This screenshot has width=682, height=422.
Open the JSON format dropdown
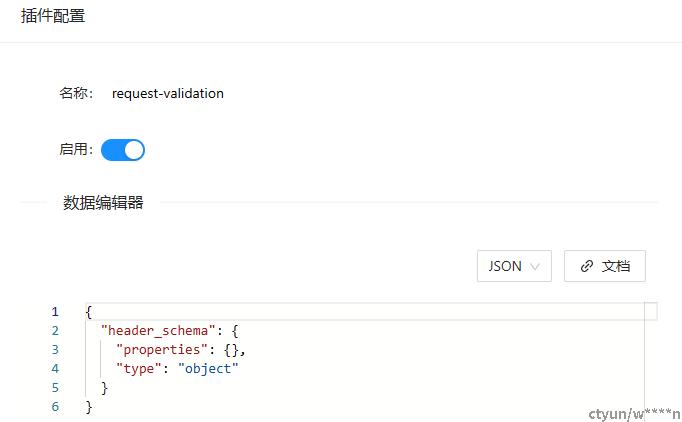(x=514, y=266)
